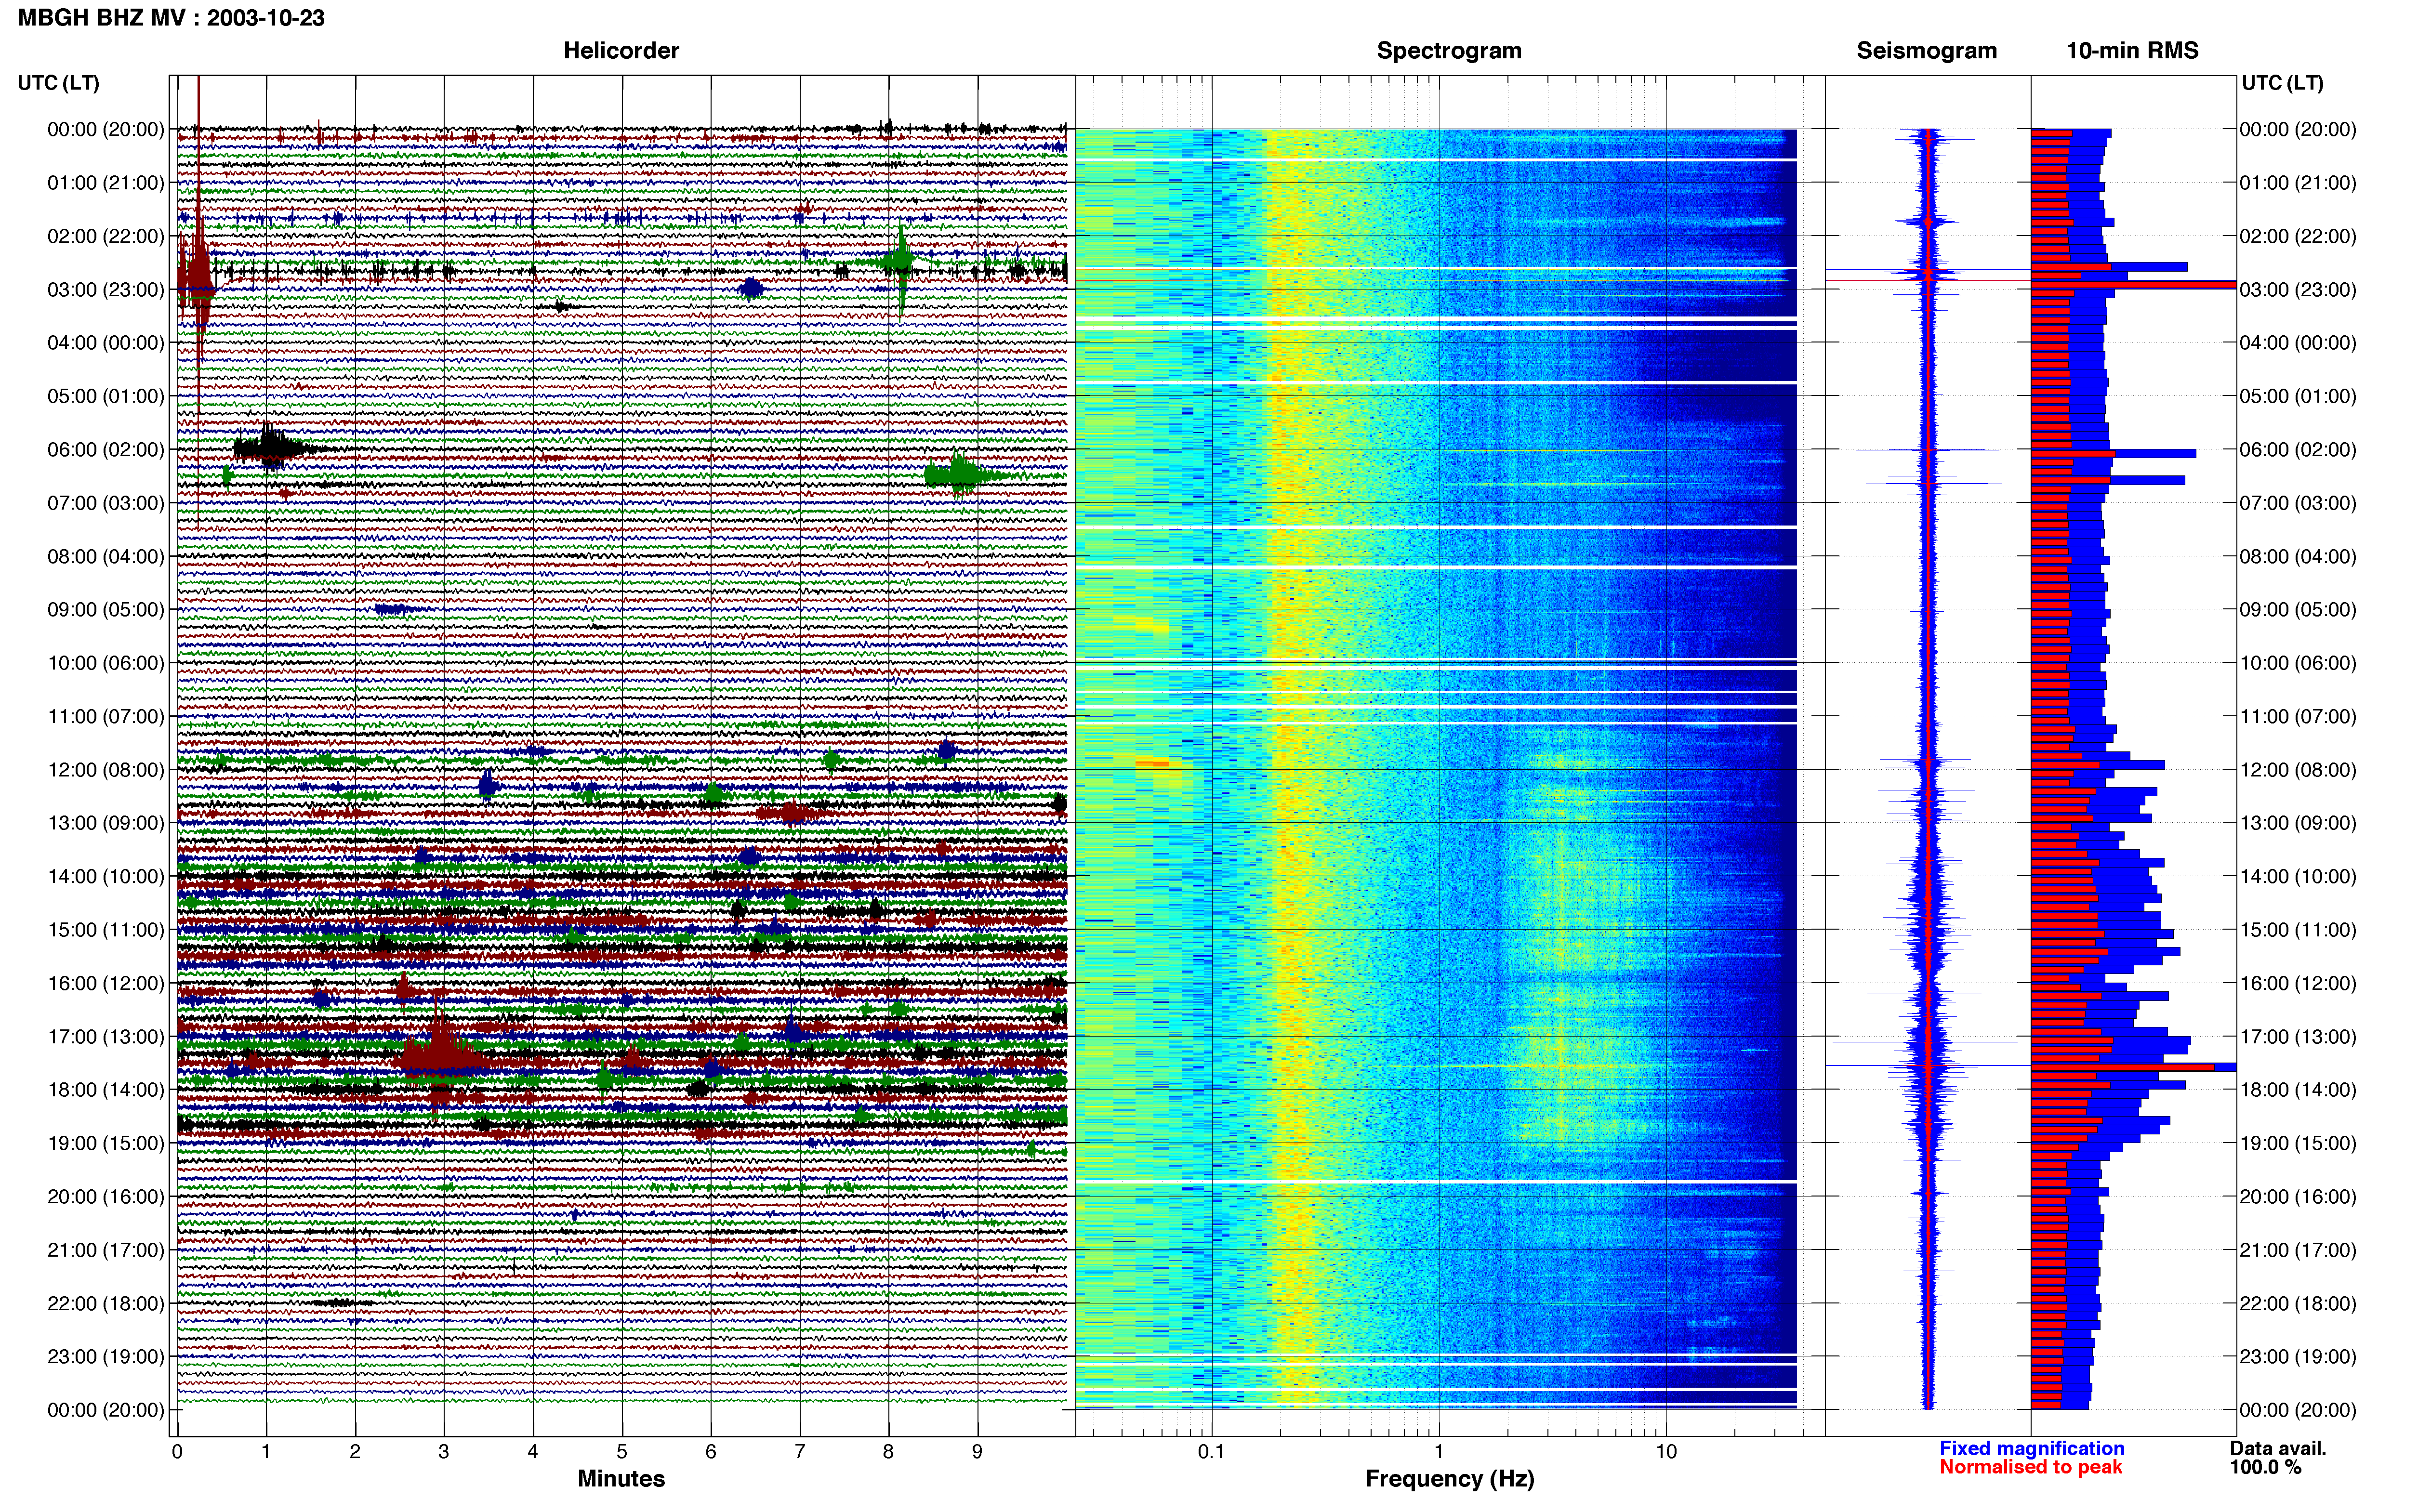Click the left '06:00 (02:00)' time label

point(105,450)
